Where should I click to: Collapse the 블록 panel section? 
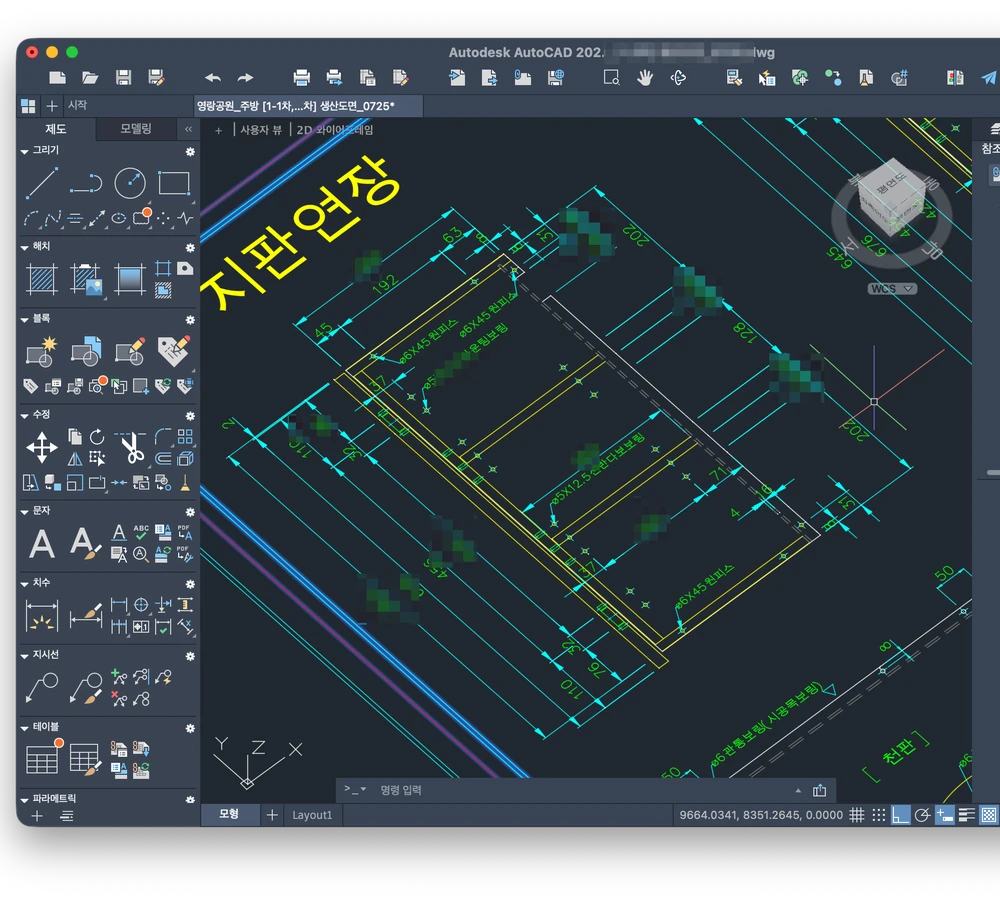[24, 319]
